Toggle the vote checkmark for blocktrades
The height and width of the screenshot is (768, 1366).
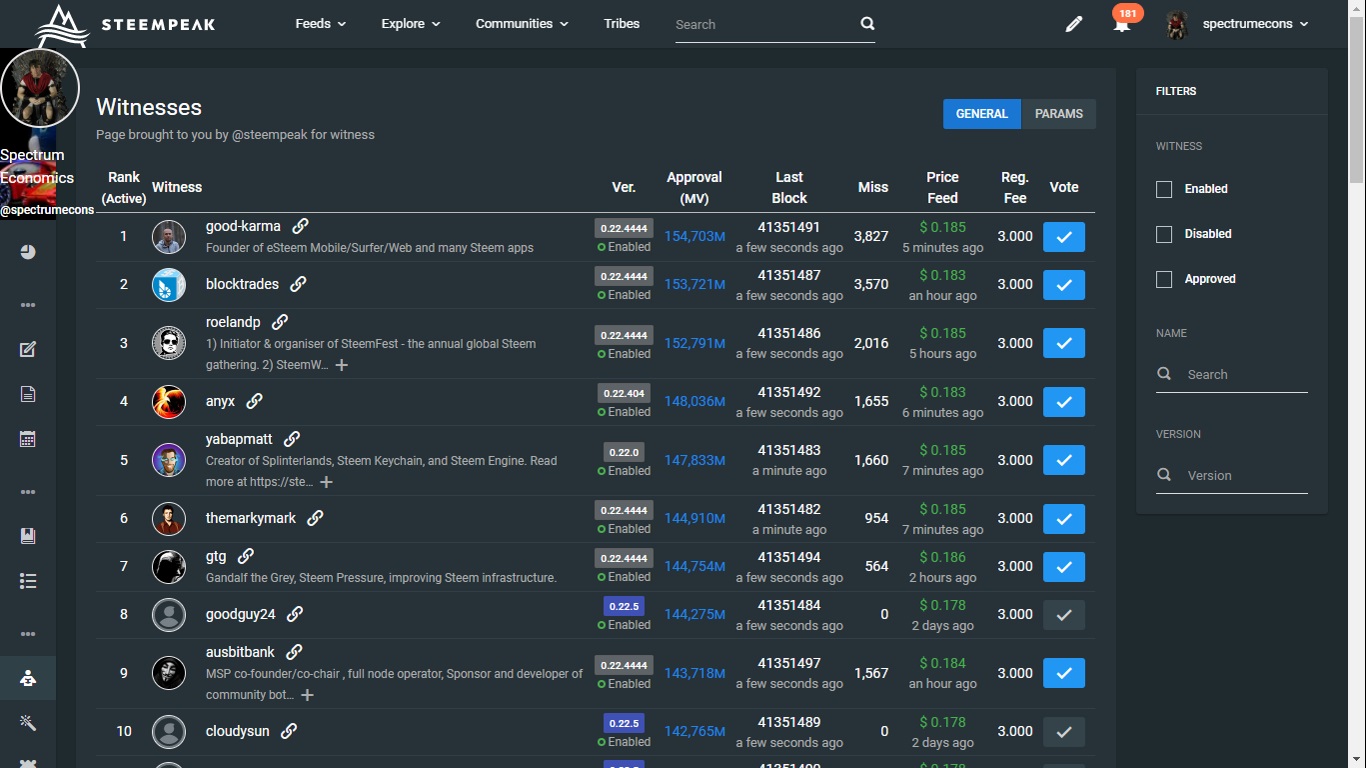click(1064, 285)
